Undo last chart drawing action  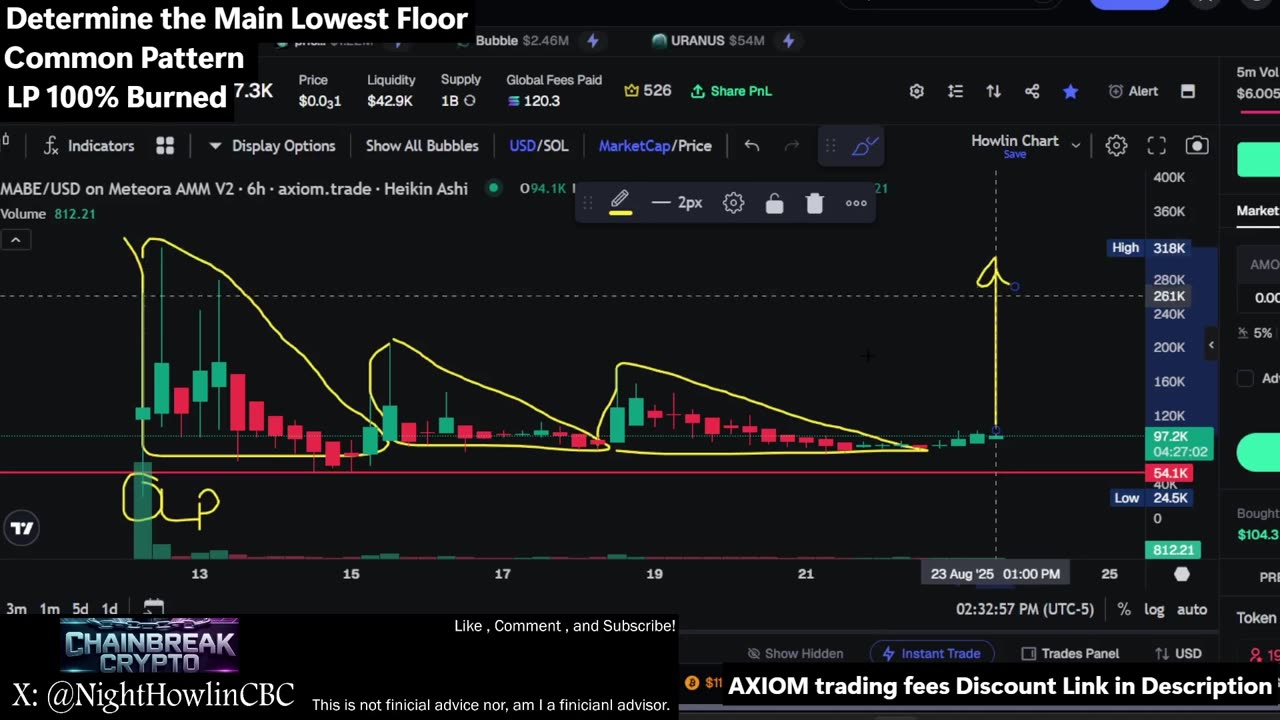(752, 146)
